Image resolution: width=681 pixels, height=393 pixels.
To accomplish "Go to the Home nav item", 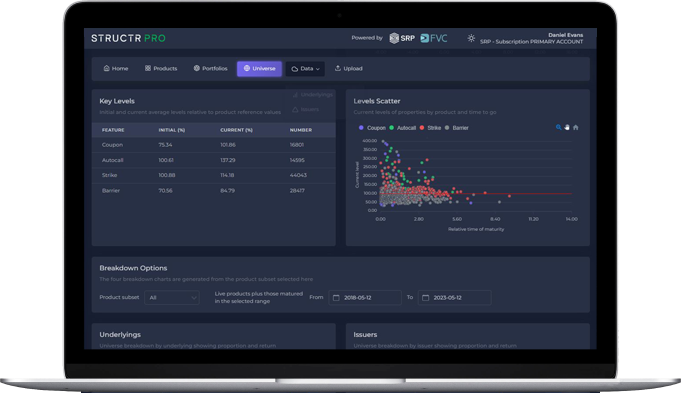I will (x=116, y=69).
